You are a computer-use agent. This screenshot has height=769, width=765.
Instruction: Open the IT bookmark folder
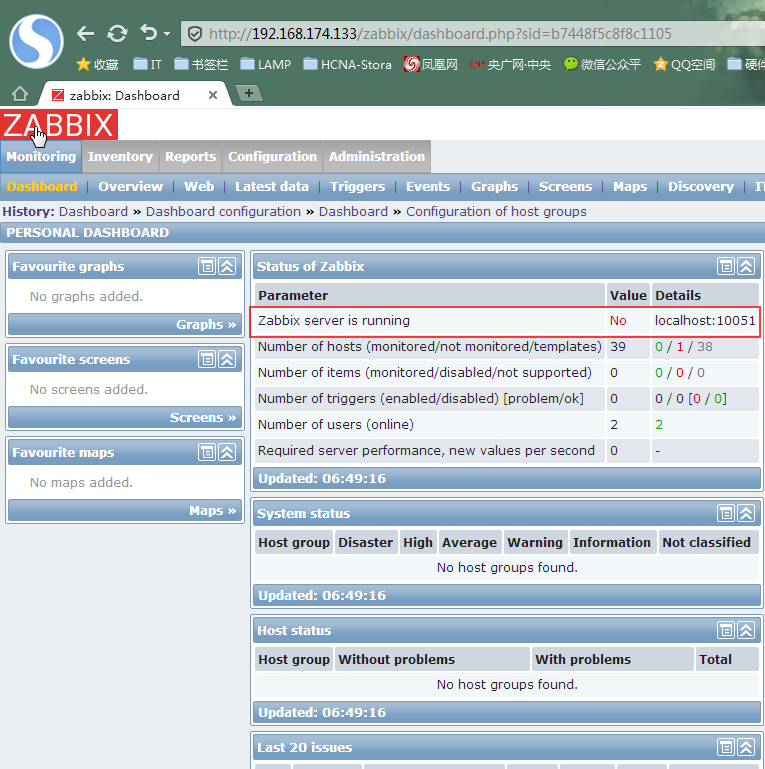[147, 64]
